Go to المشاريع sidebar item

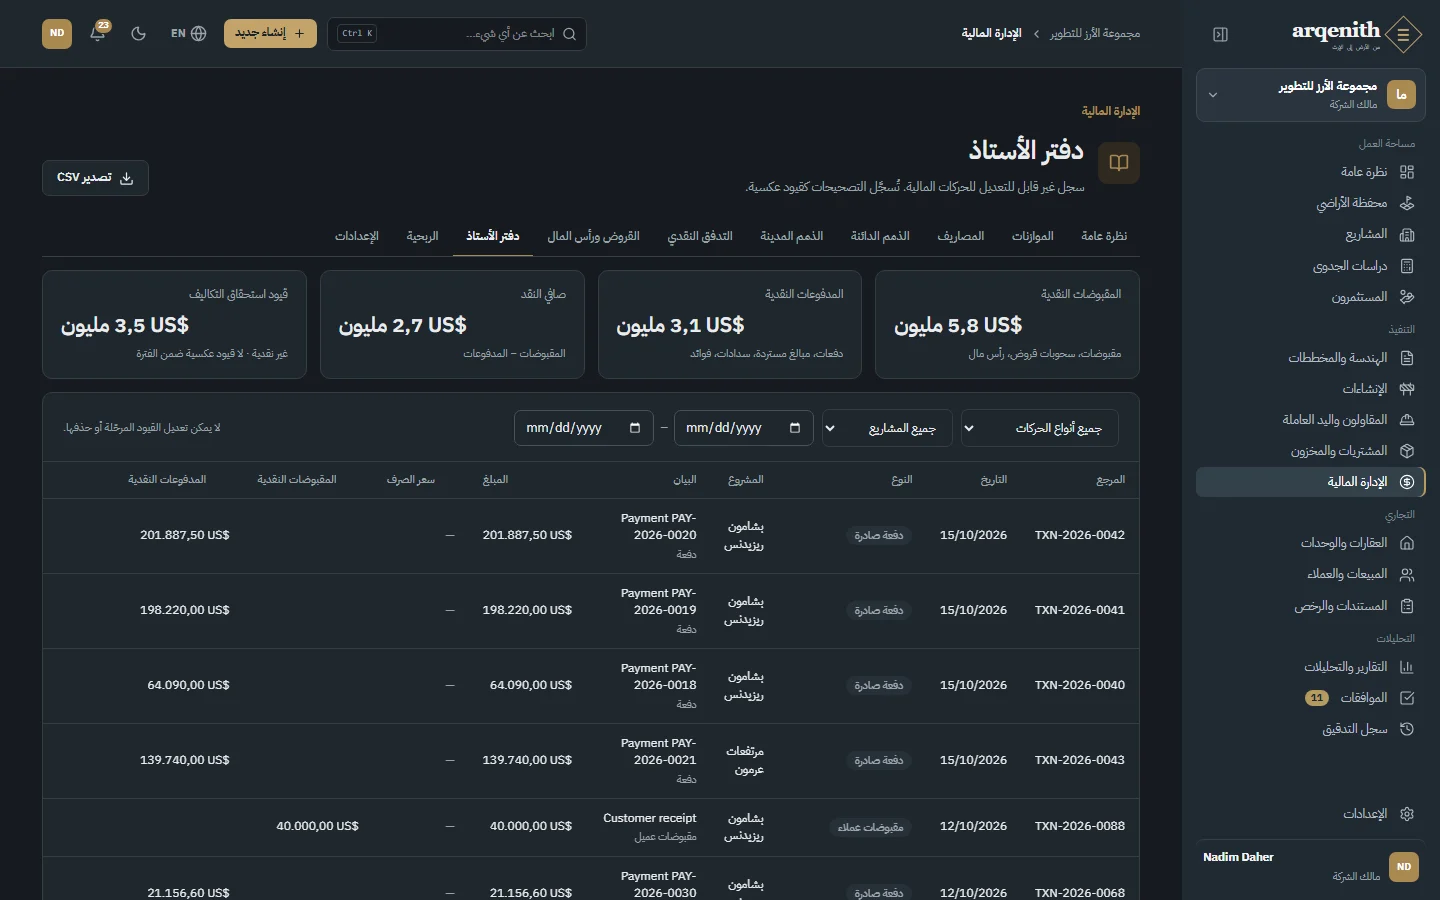pyautogui.click(x=1310, y=234)
